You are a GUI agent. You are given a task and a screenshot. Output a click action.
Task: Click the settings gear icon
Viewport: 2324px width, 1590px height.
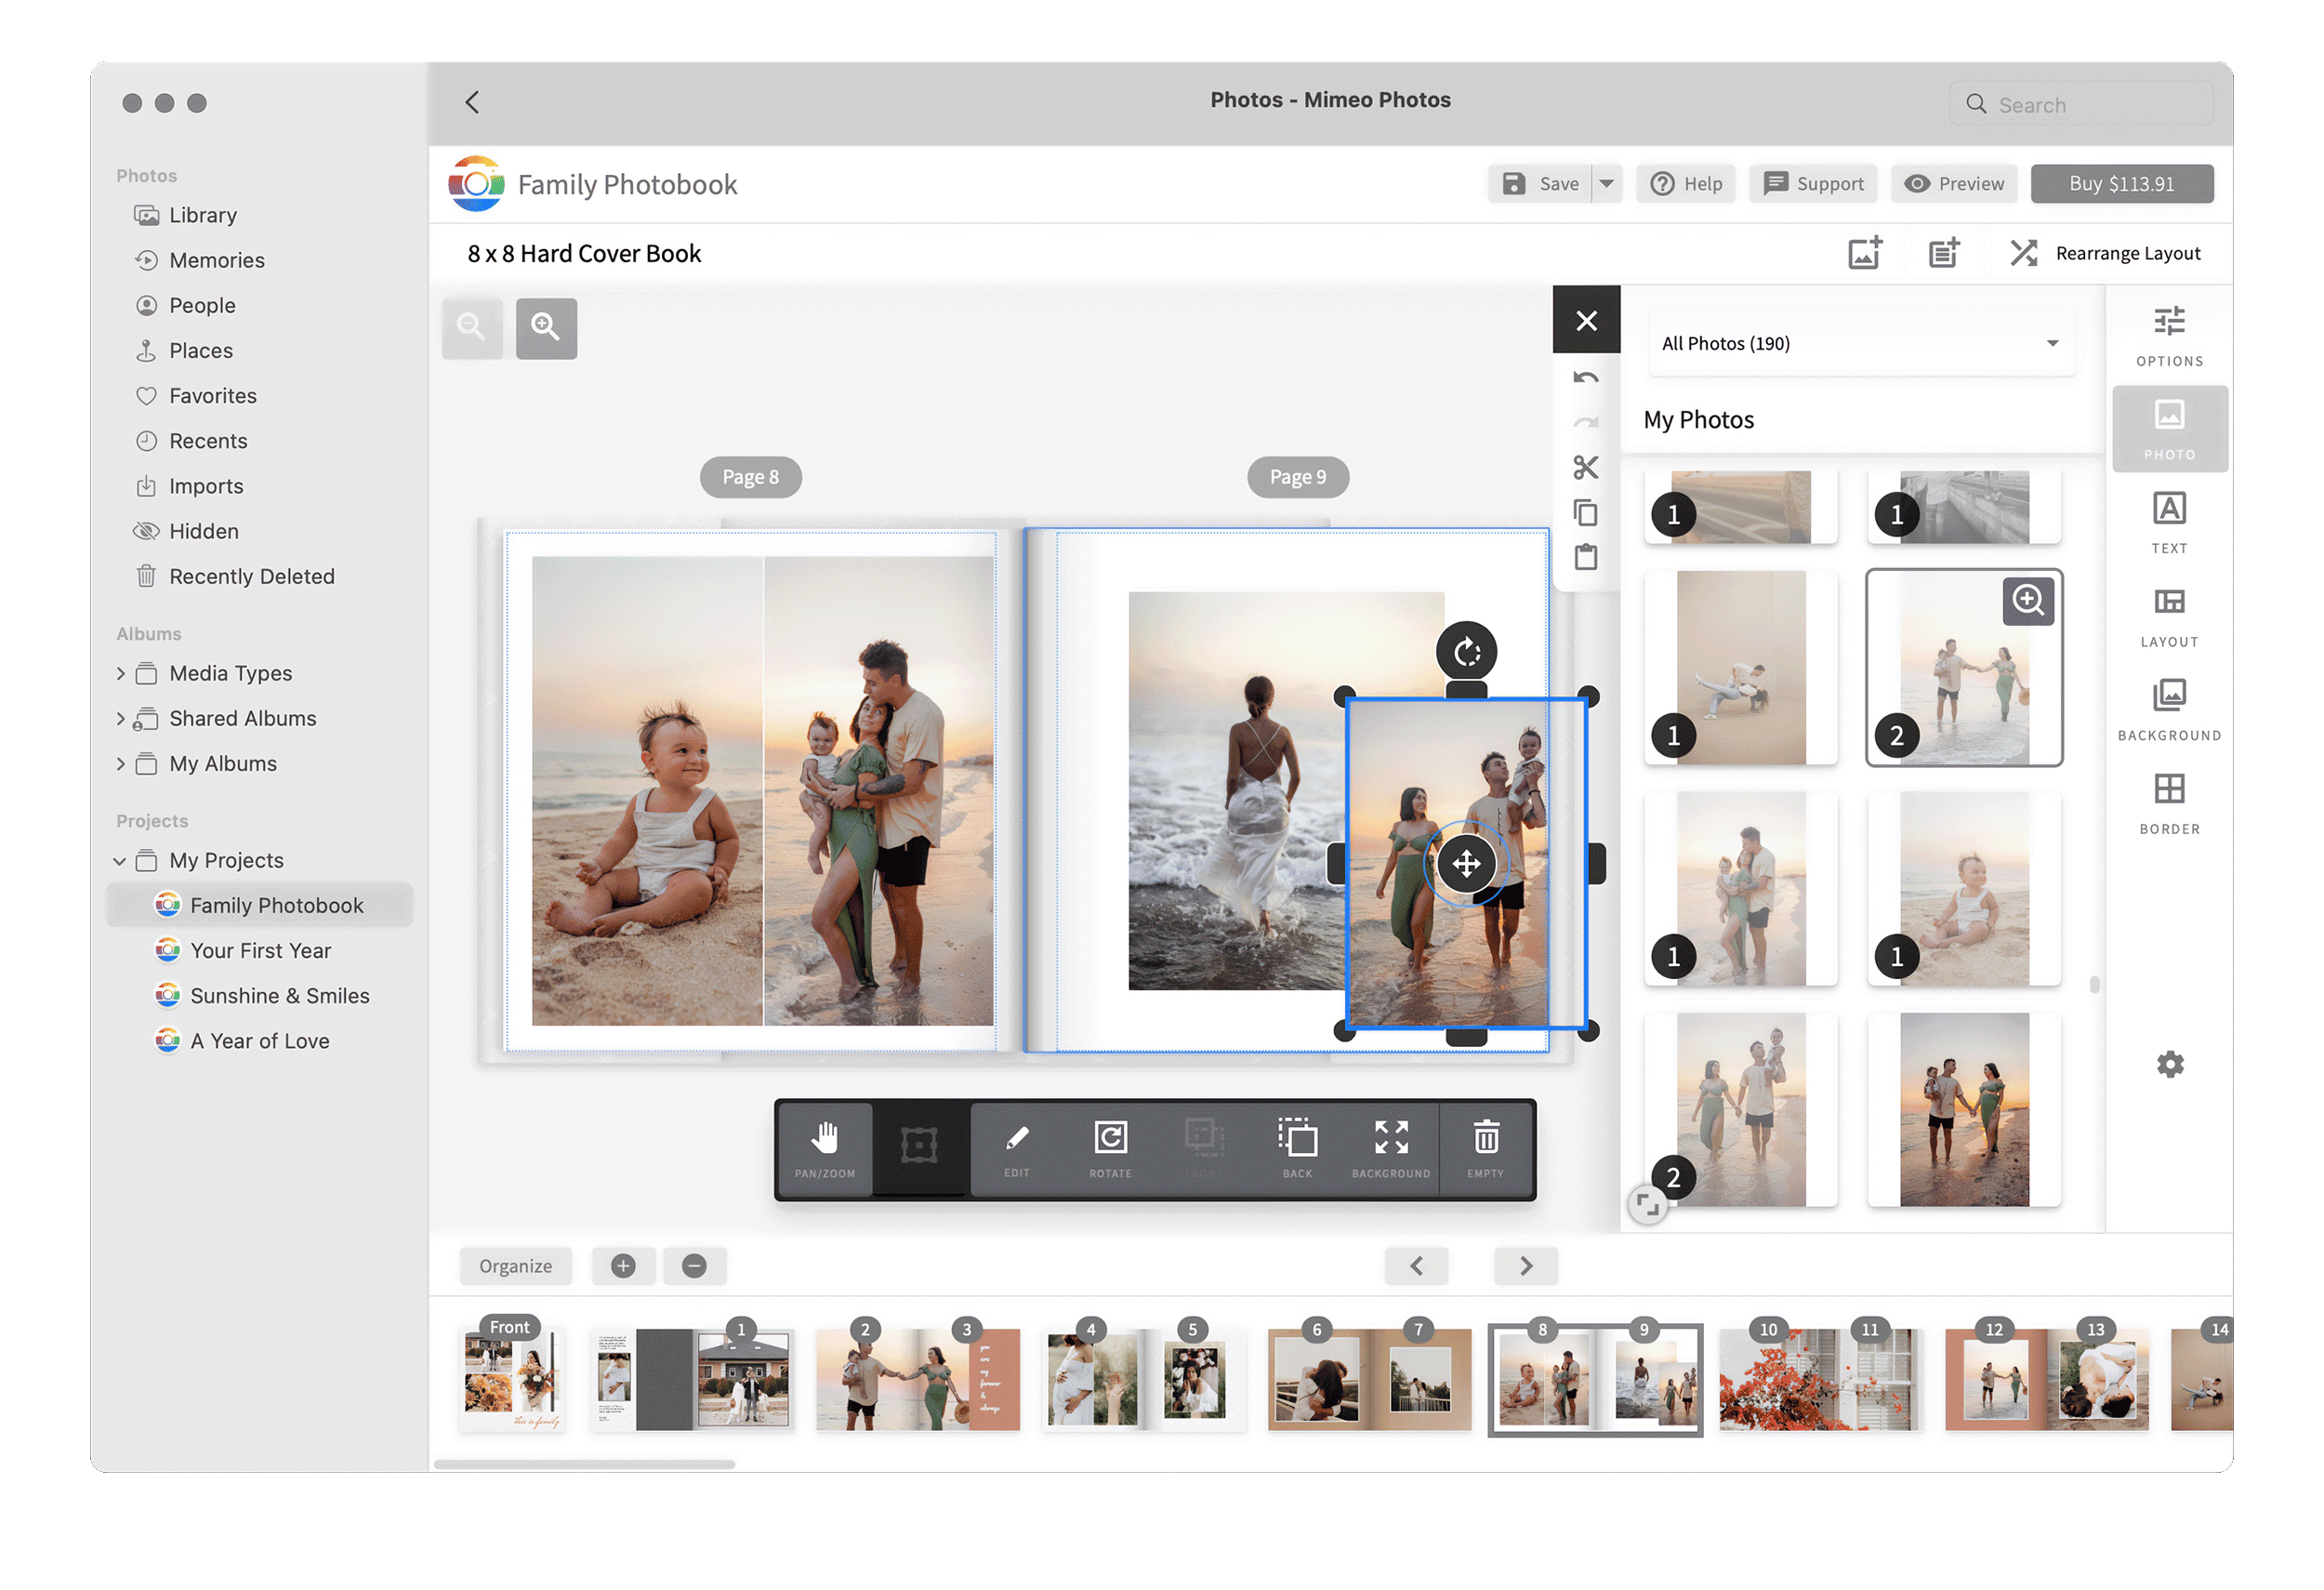pos(2170,1064)
